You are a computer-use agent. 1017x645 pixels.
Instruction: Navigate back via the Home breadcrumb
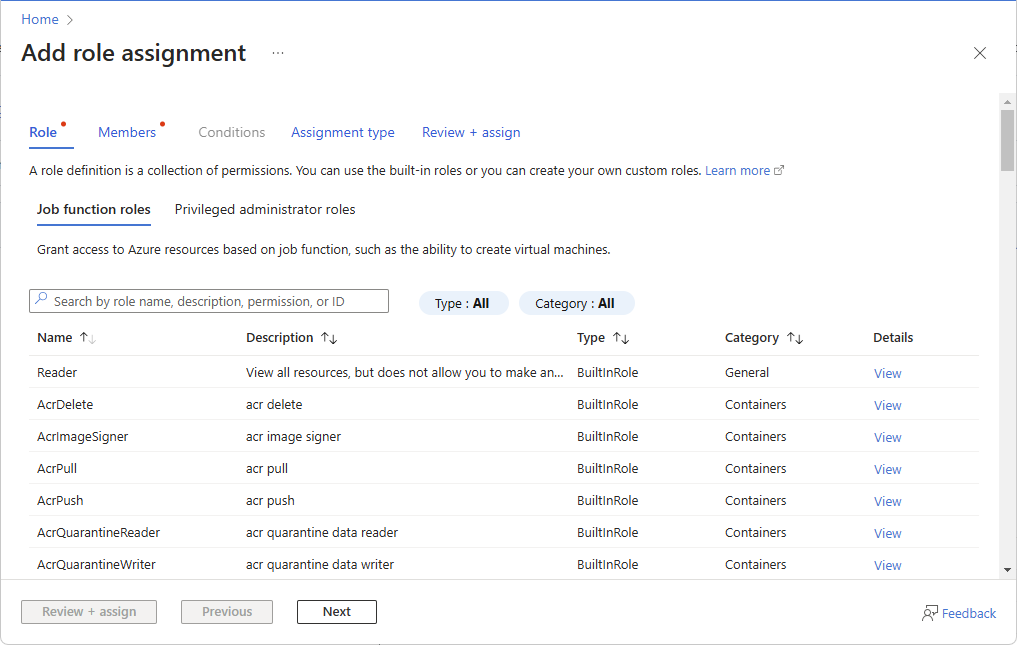39,18
